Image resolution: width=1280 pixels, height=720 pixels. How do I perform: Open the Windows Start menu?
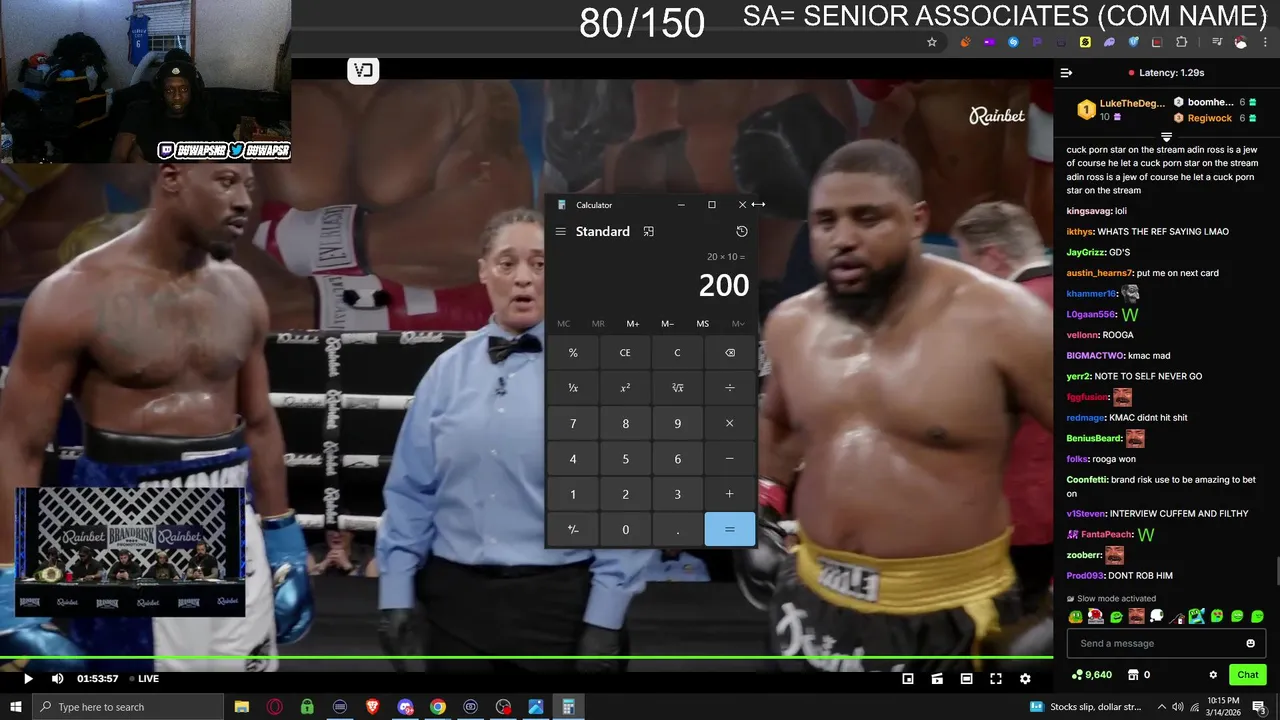click(17, 707)
